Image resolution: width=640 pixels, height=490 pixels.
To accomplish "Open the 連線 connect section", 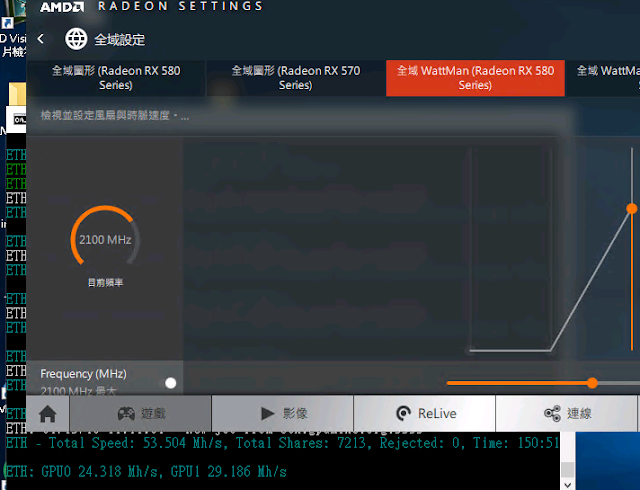I will (567, 414).
